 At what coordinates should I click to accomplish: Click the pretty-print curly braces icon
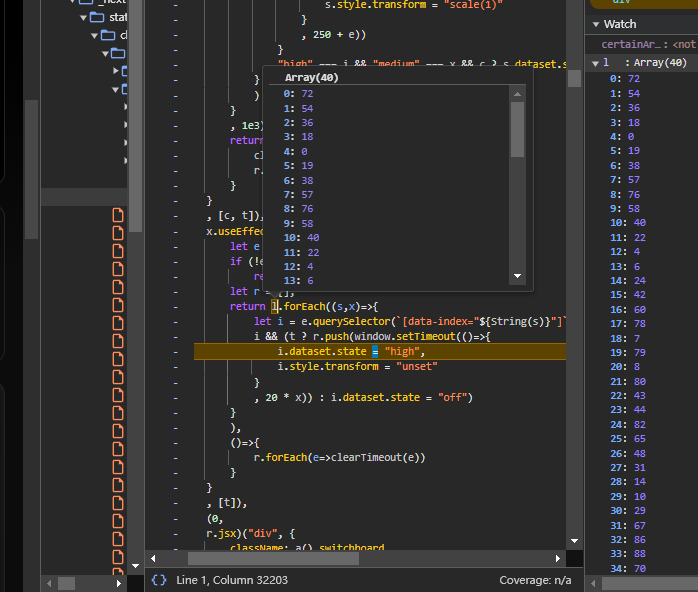click(159, 580)
